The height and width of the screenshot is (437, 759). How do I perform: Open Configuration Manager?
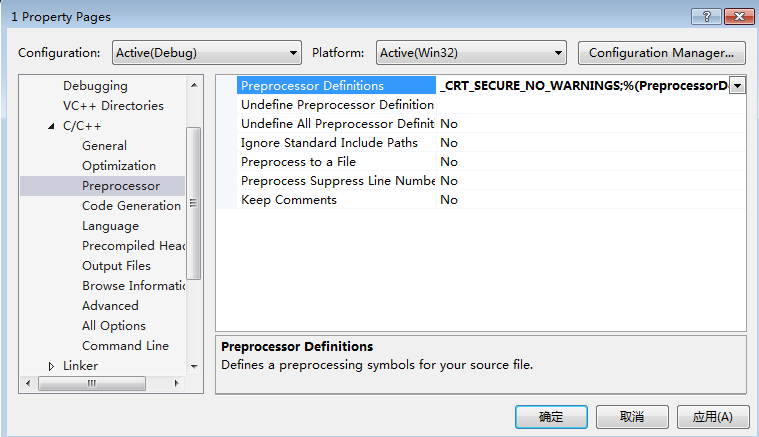tap(662, 53)
